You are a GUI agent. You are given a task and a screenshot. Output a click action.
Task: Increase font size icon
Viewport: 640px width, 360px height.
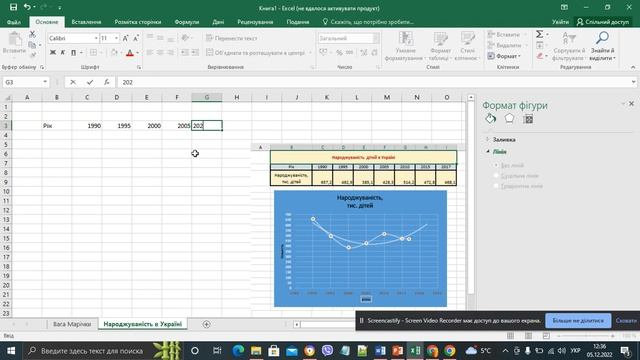click(x=126, y=38)
